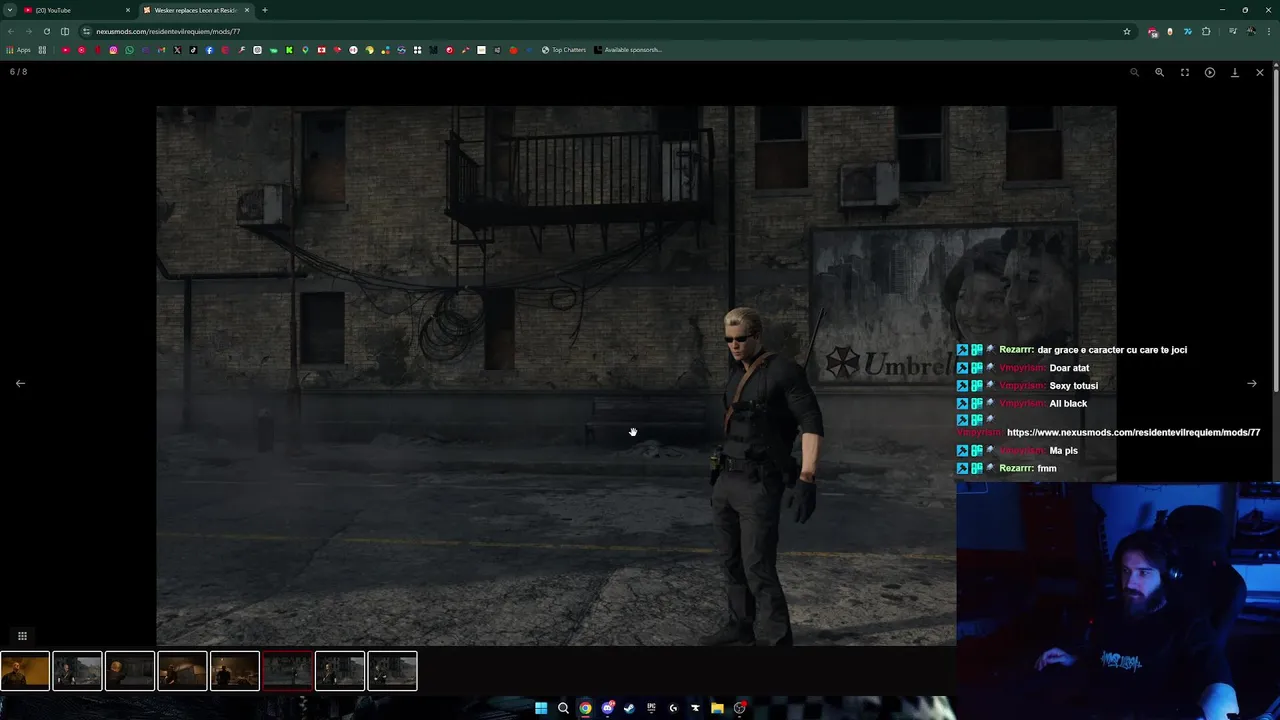Open Logitech G HUB from taskbar

pos(673,708)
